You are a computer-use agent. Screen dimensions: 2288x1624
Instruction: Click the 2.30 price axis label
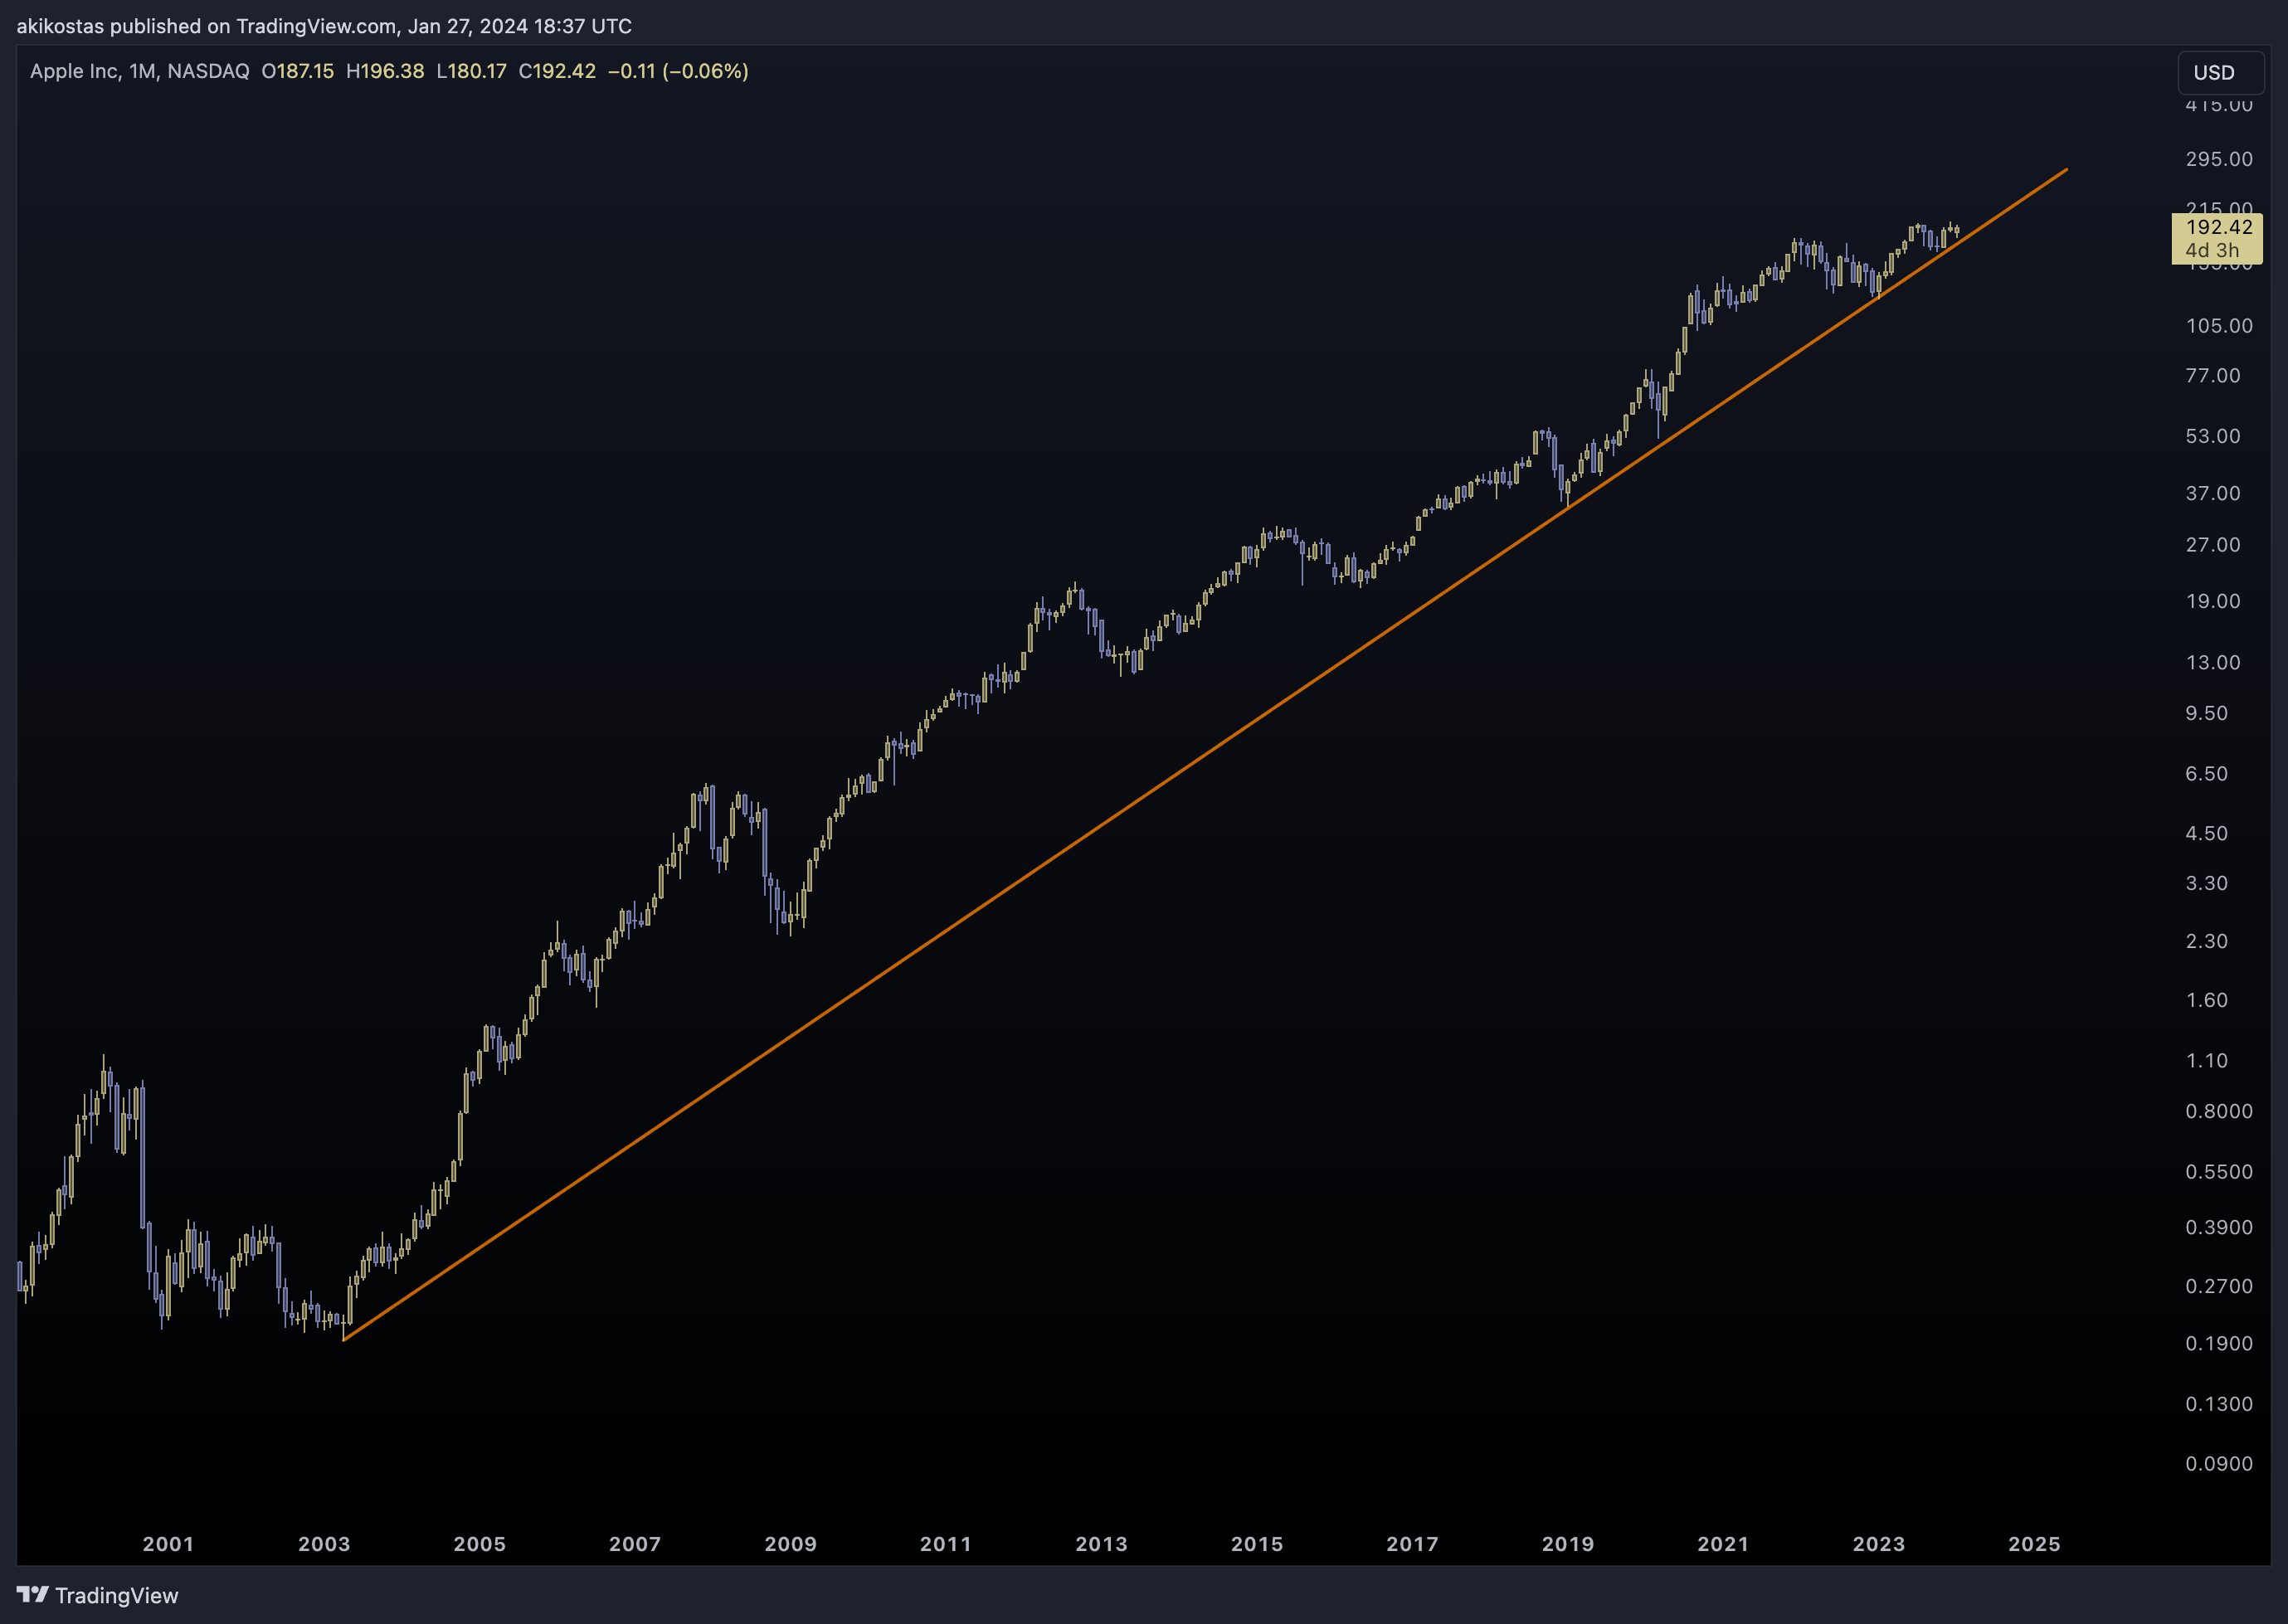pyautogui.click(x=2207, y=941)
